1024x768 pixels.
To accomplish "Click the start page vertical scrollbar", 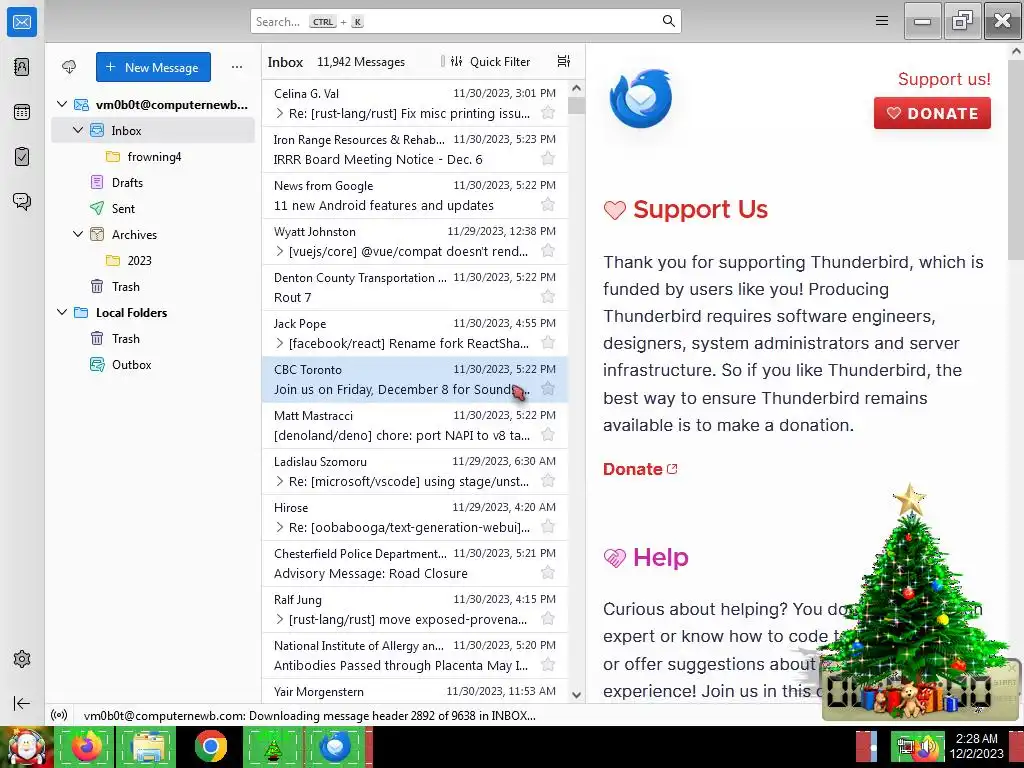I will 1016,159.
